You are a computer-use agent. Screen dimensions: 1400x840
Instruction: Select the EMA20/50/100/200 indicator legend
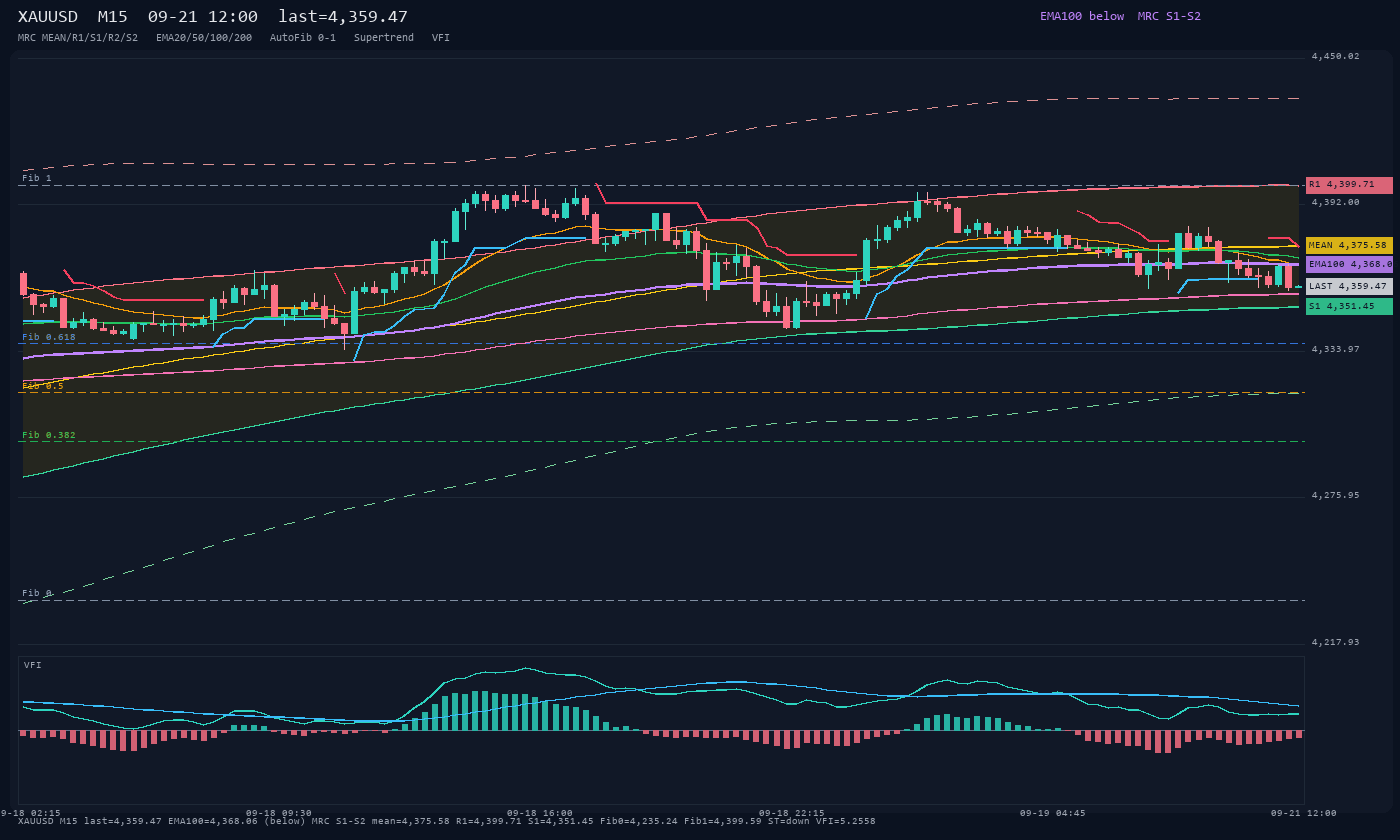click(204, 38)
